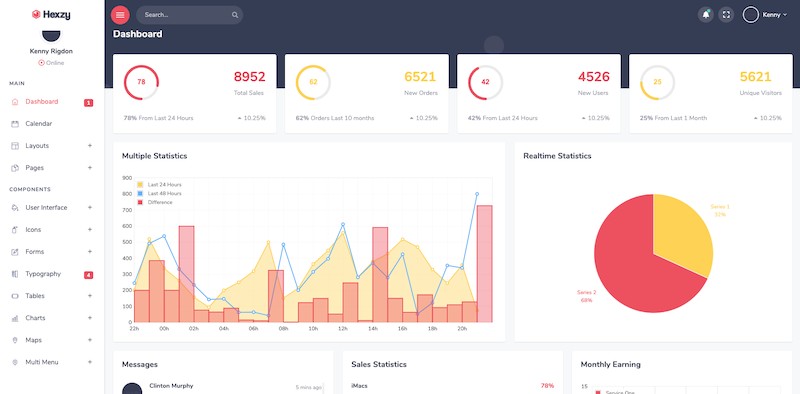Click Clinton Murphy's message avatar
This screenshot has width=800, height=394.
pyautogui.click(x=132, y=388)
